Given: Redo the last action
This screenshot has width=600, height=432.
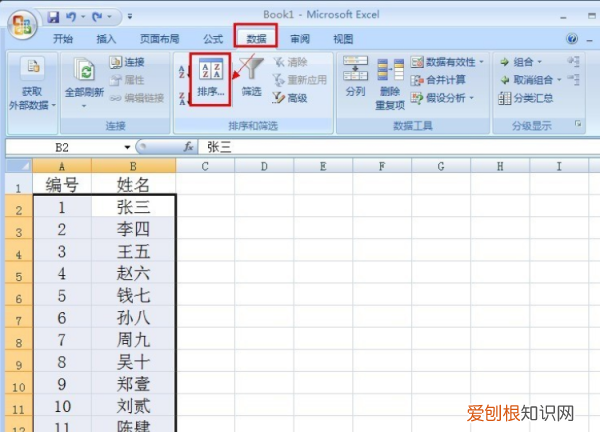Looking at the screenshot, I should click(x=97, y=17).
